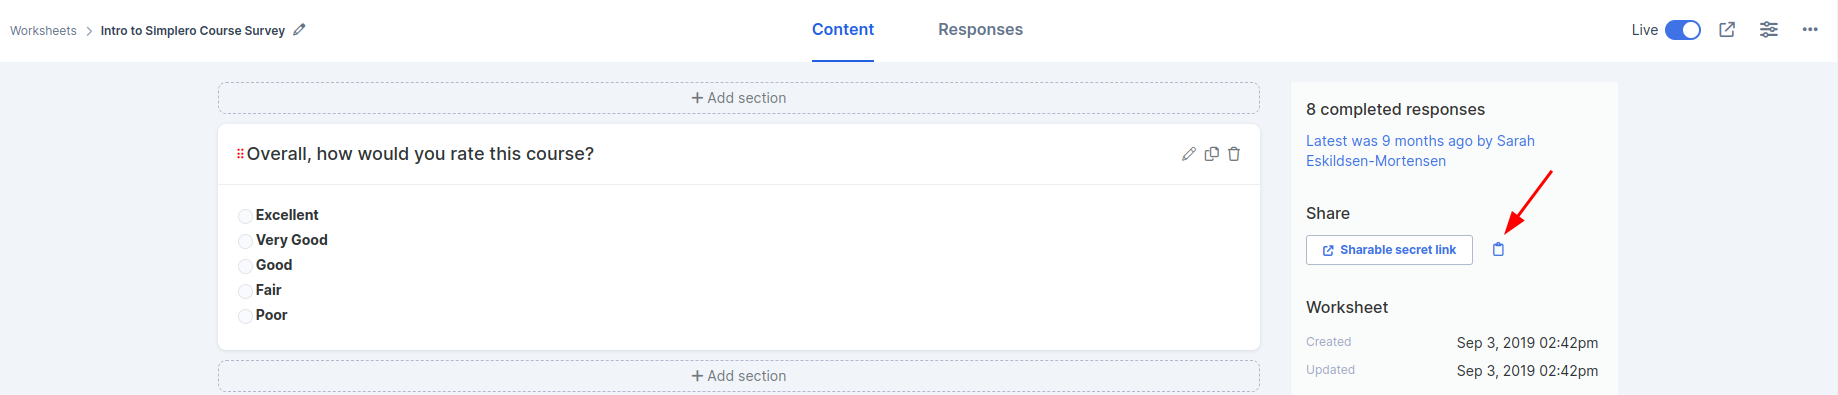The height and width of the screenshot is (395, 1838).
Task: Click the drag handle beside the question
Action: (x=240, y=154)
